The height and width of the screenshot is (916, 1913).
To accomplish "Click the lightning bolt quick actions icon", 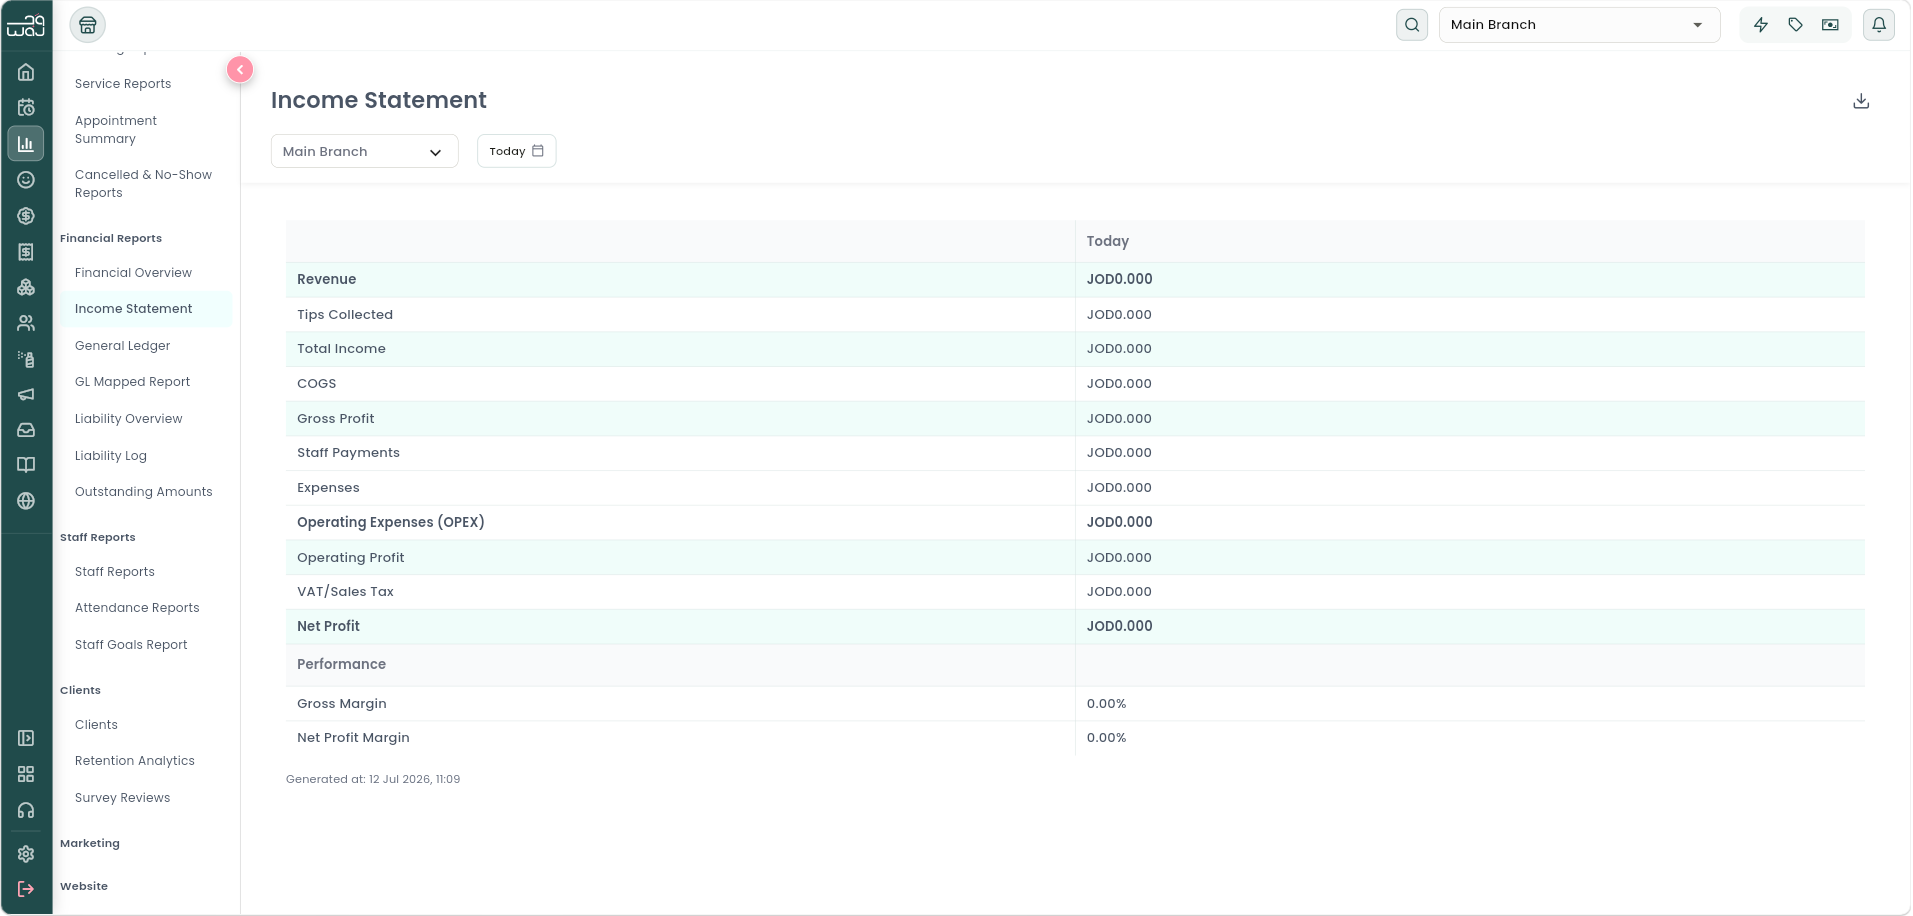I will pos(1761,25).
